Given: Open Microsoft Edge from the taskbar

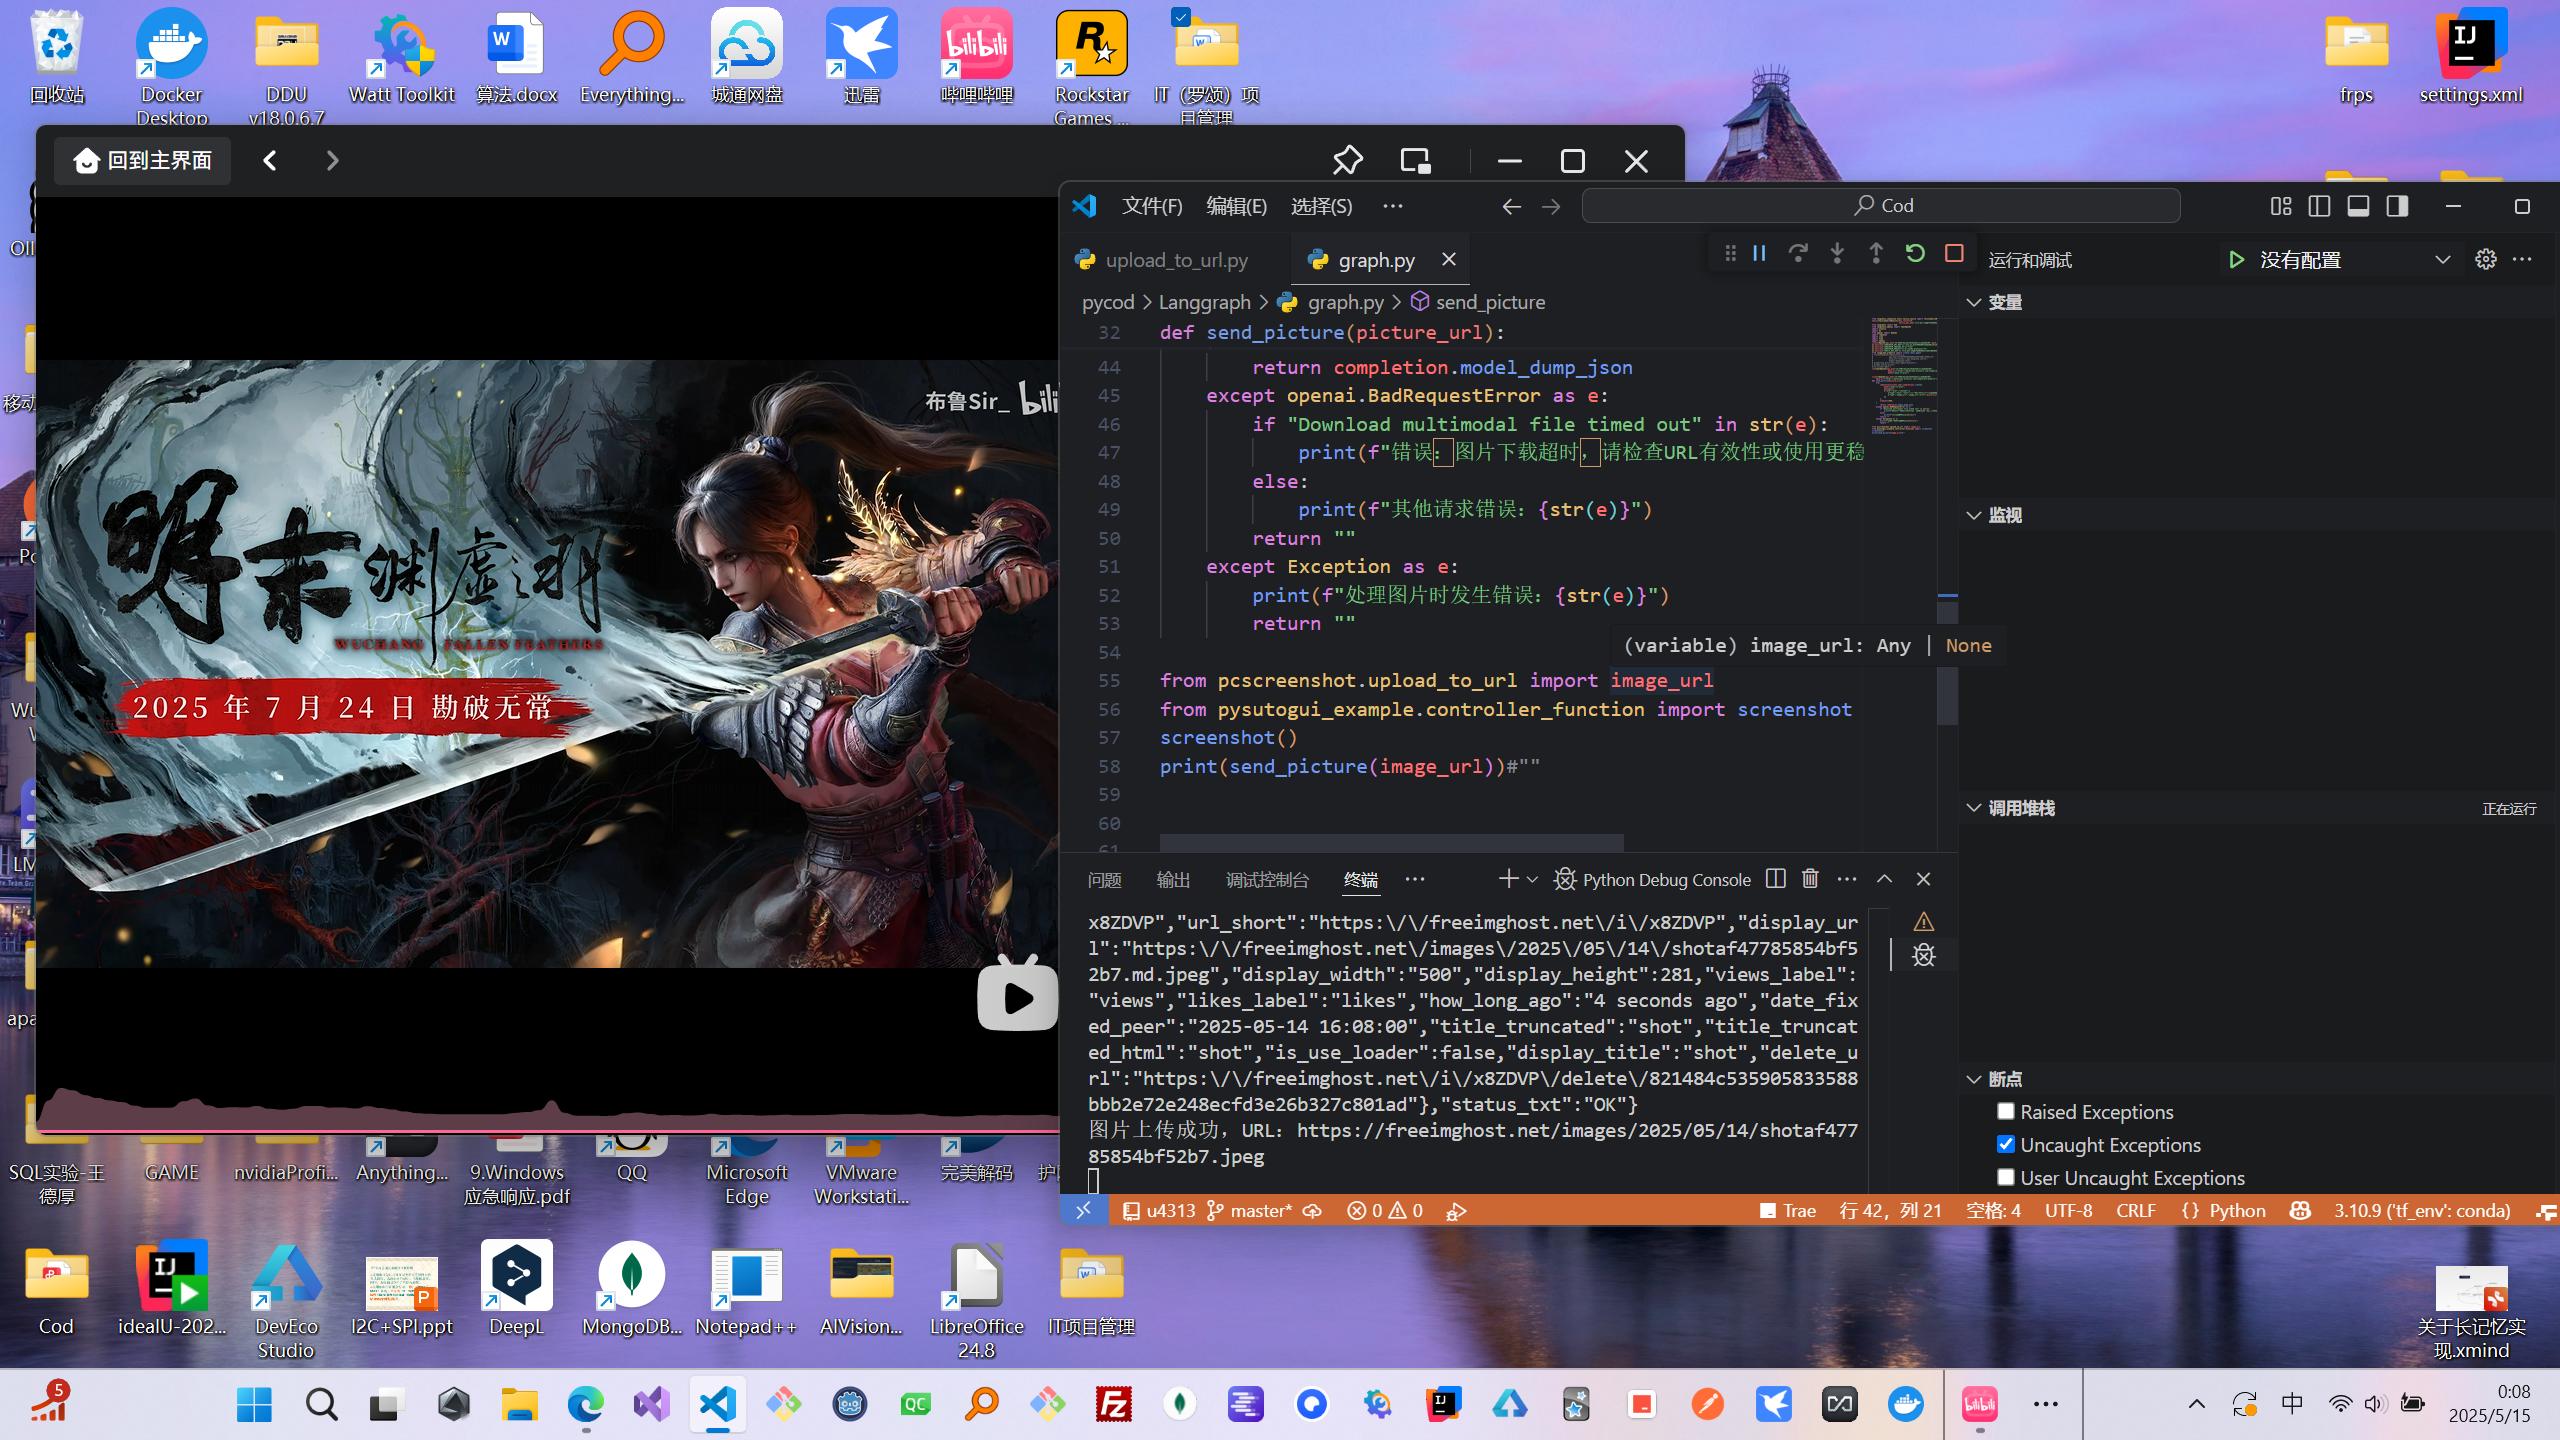Looking at the screenshot, I should click(586, 1404).
